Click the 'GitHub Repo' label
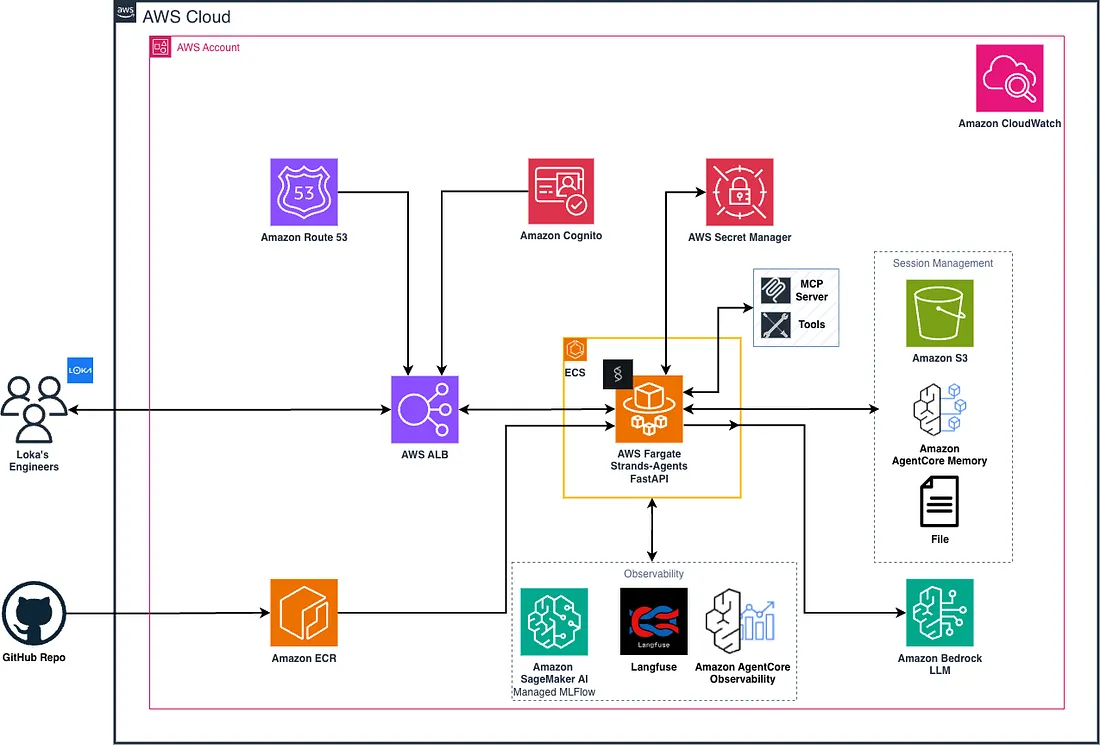 (x=34, y=657)
